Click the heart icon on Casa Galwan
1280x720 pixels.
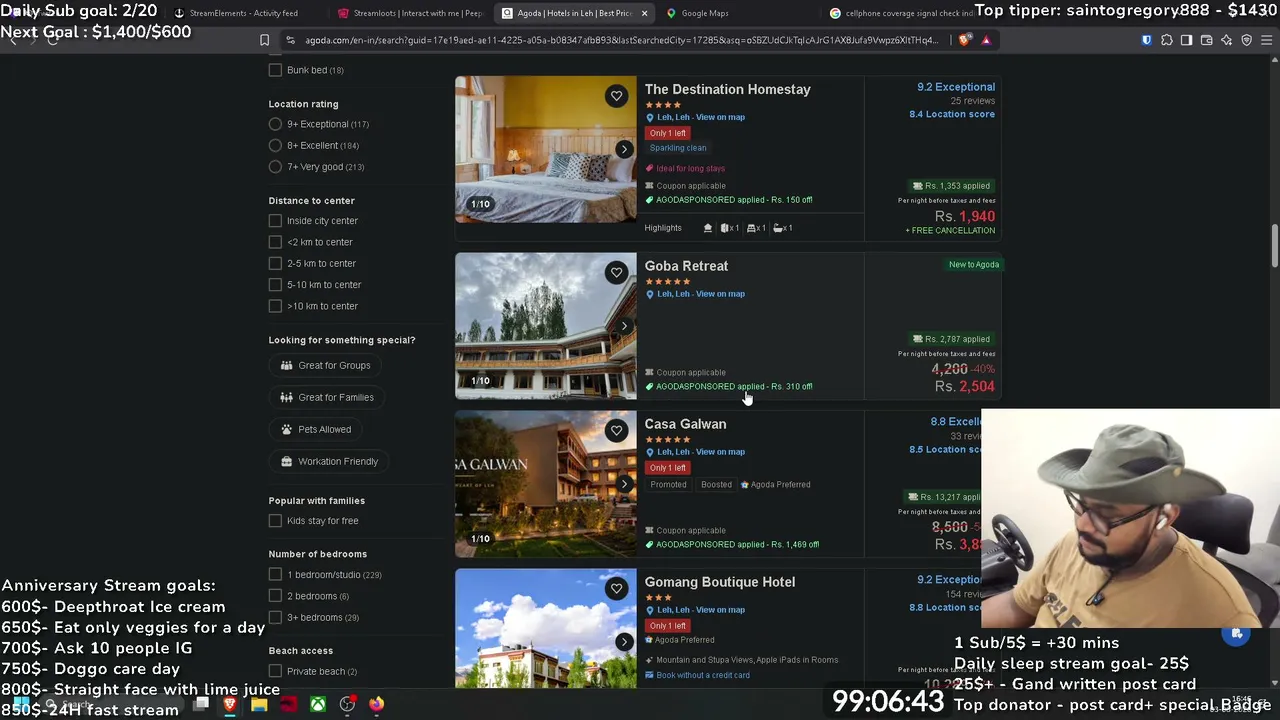coord(616,430)
